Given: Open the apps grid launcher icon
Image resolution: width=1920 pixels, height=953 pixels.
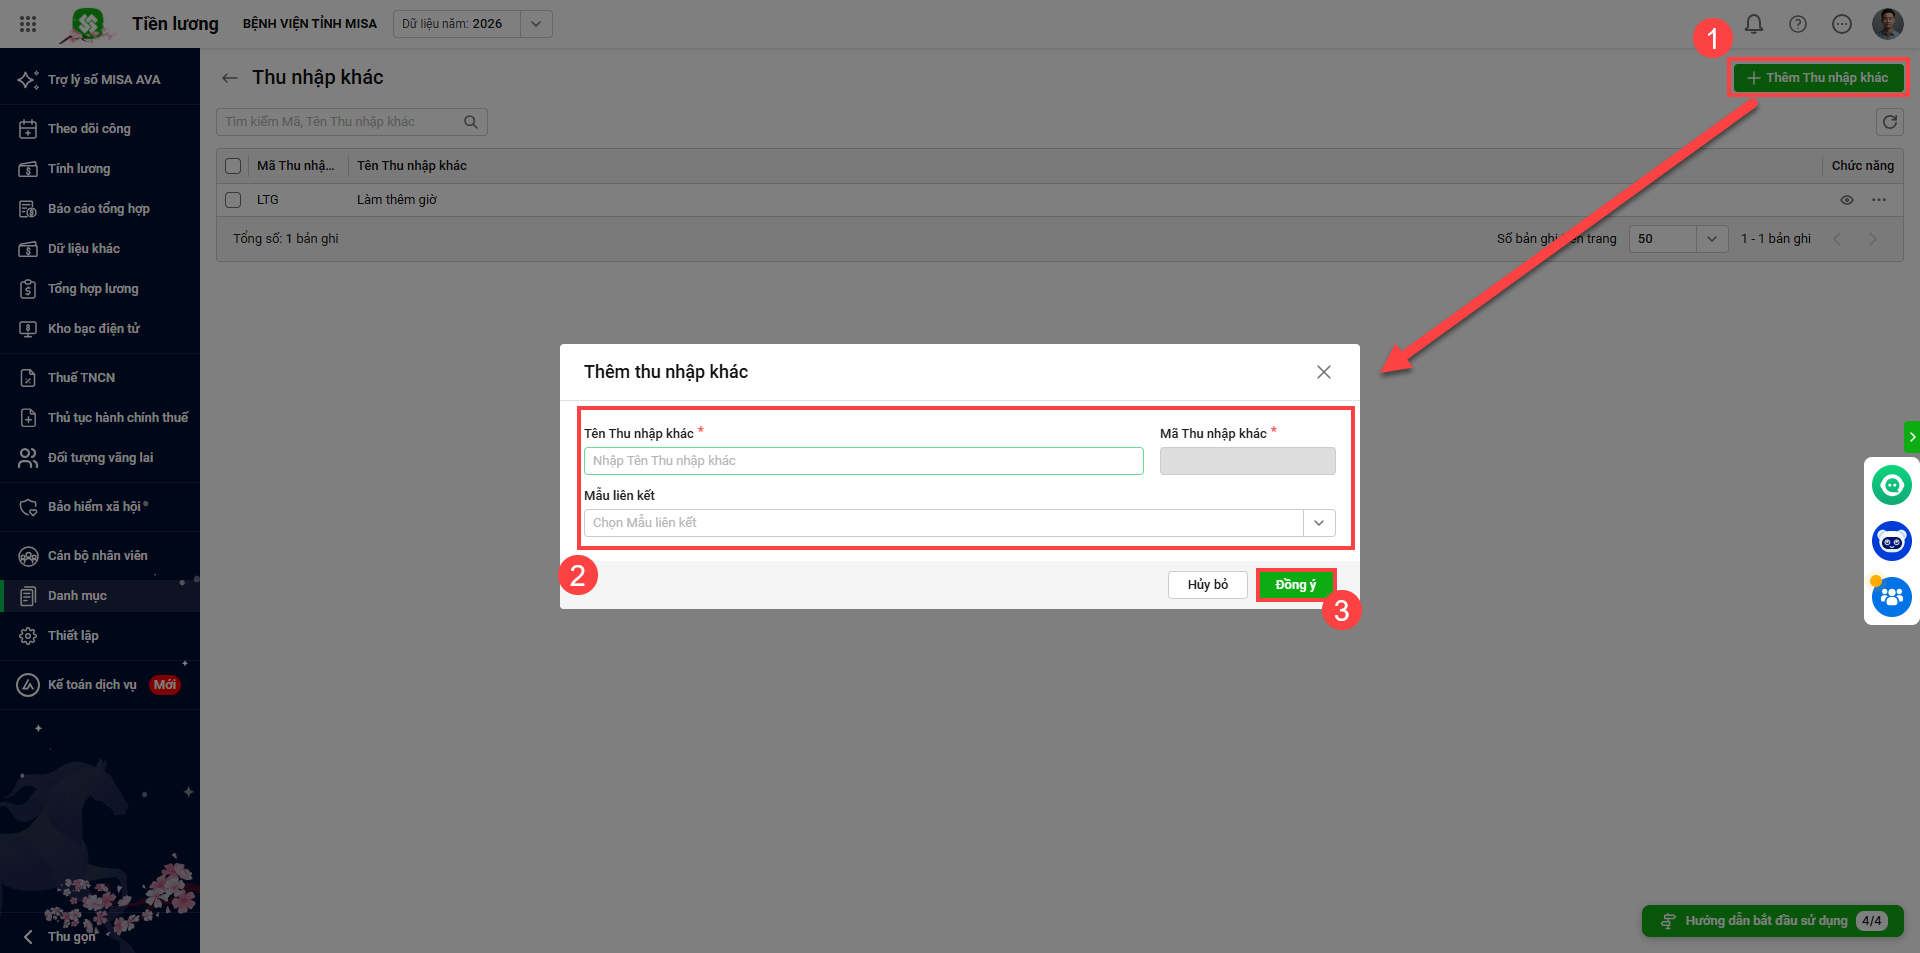Looking at the screenshot, I should 28,24.
